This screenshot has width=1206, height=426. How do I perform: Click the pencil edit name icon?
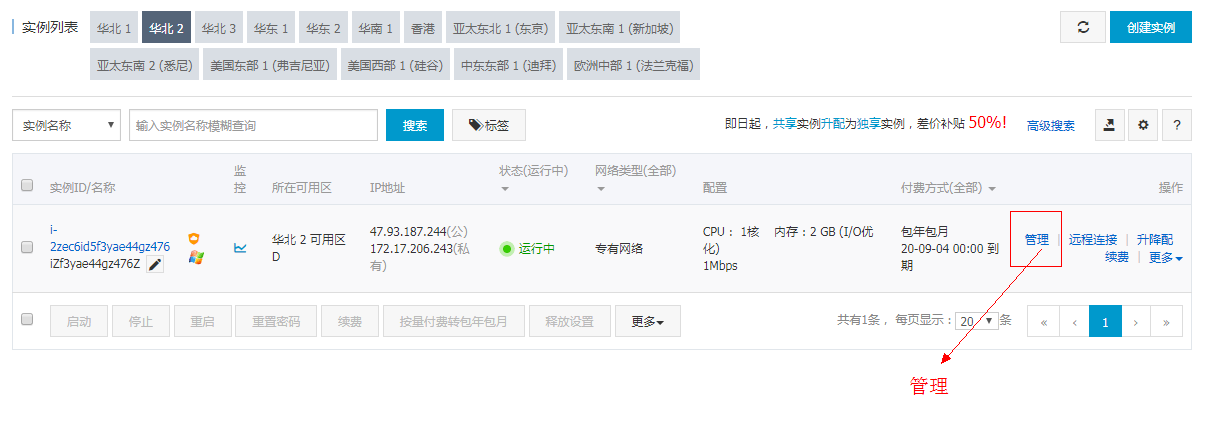click(154, 264)
